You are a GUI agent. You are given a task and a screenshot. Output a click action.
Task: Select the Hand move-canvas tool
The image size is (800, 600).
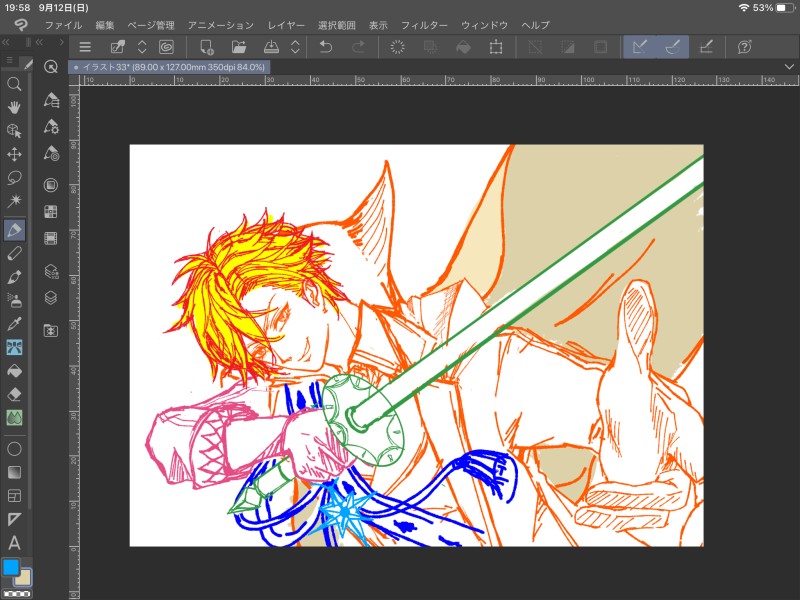click(x=14, y=107)
